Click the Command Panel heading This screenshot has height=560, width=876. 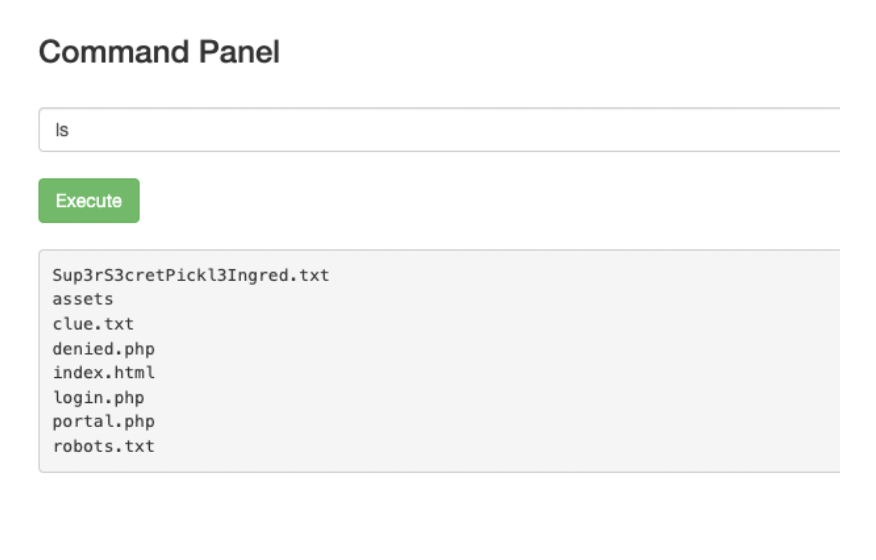coord(159,52)
